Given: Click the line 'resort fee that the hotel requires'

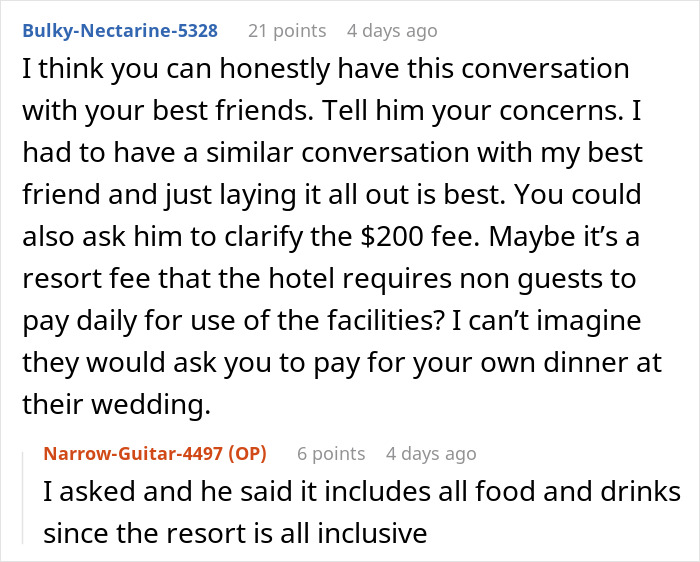Looking at the screenshot, I should coord(329,278).
